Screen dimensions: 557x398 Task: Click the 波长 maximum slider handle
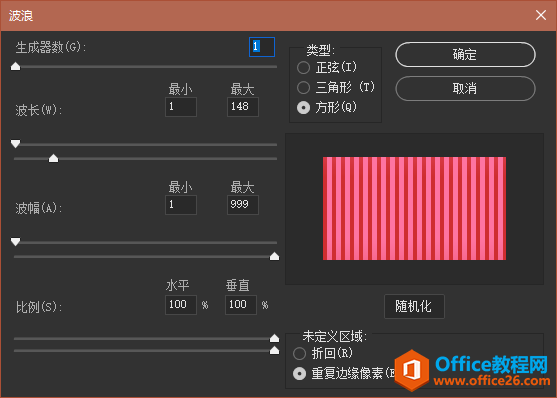tap(54, 158)
